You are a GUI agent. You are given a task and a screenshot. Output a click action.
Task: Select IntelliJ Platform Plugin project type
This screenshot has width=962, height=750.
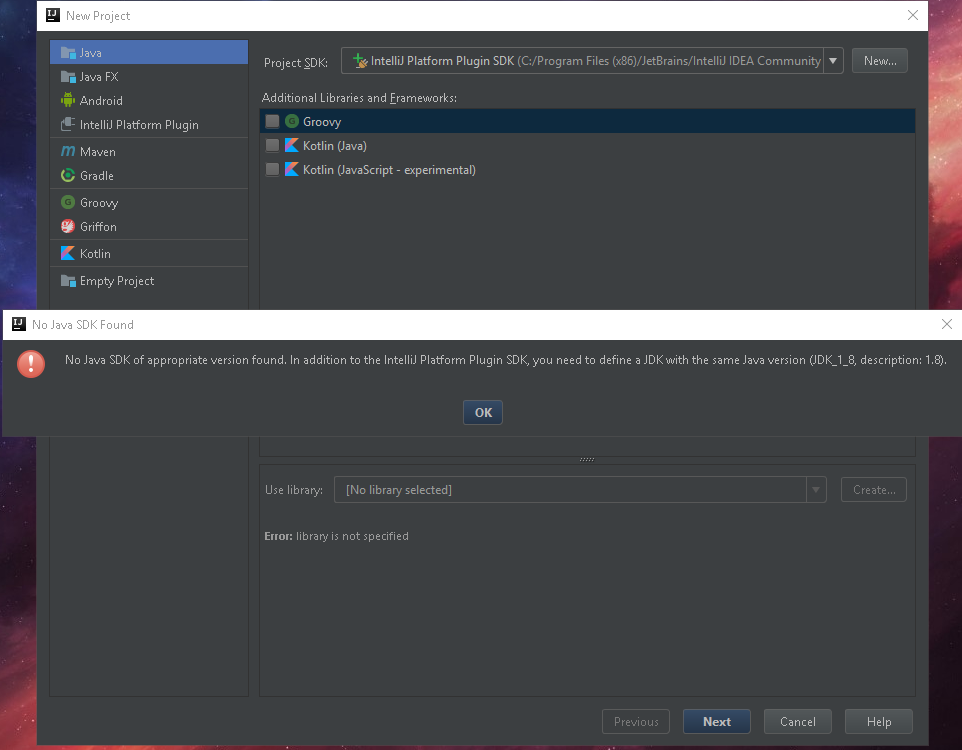point(149,124)
